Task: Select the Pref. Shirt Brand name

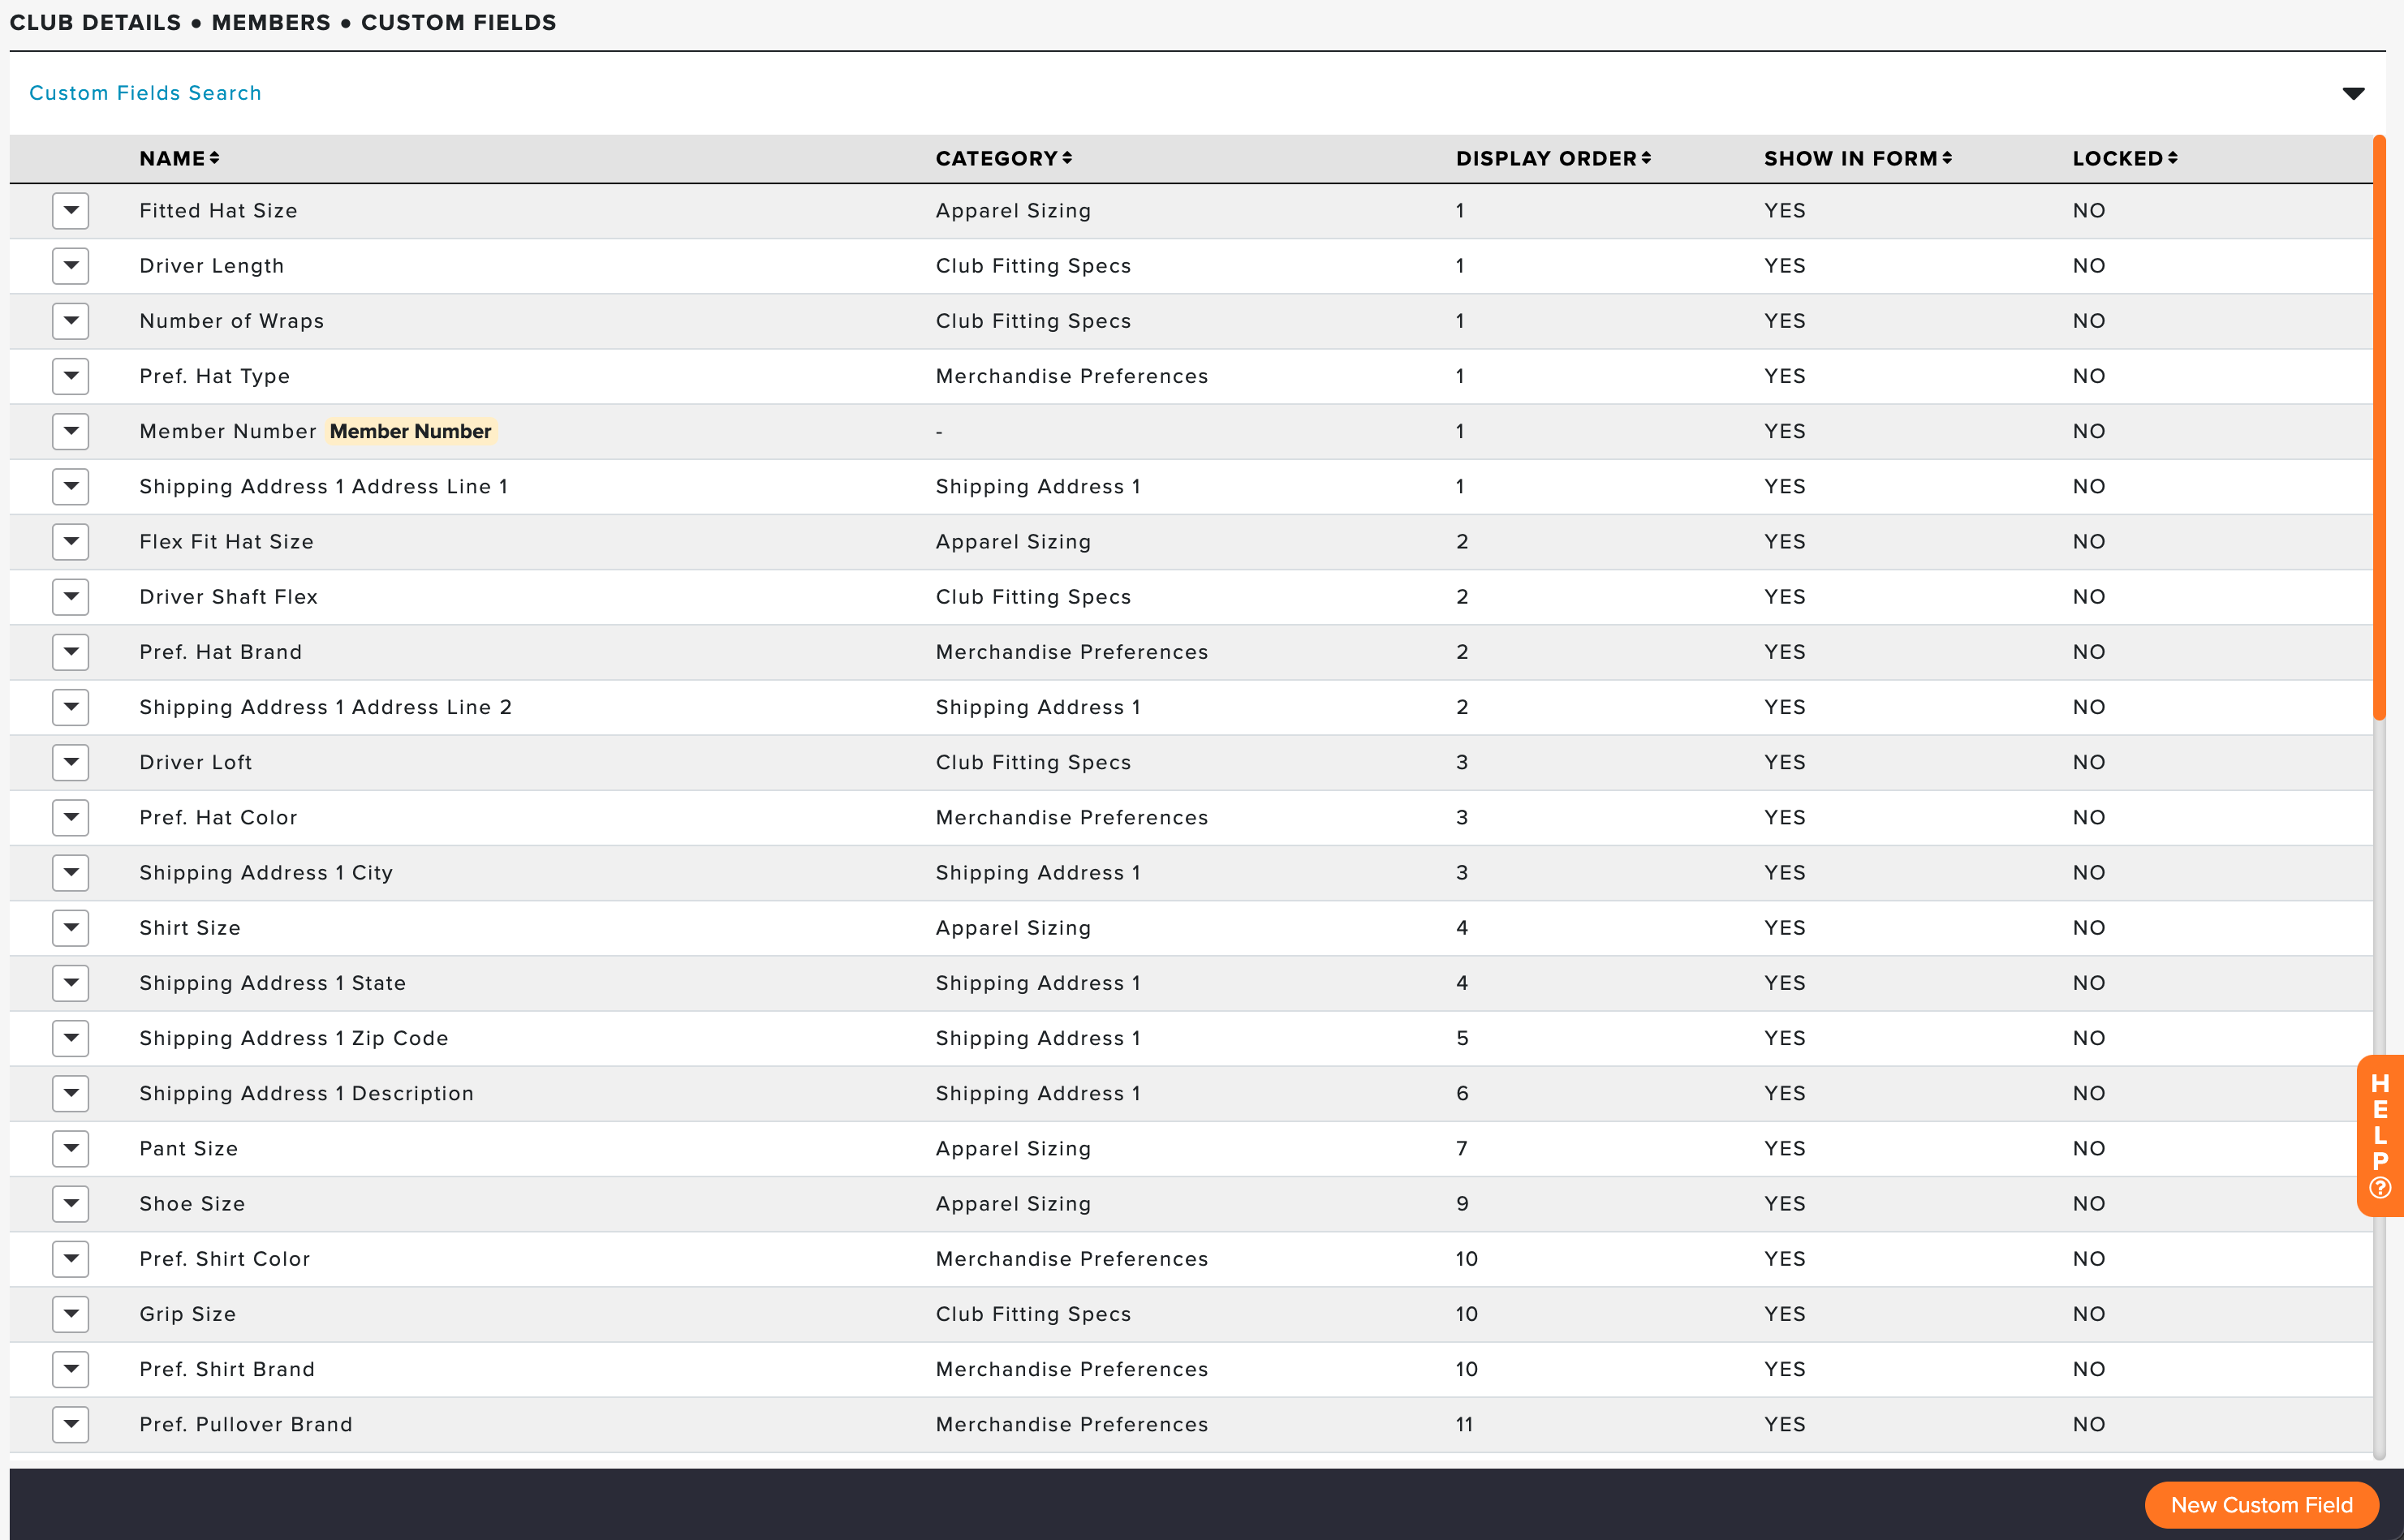Action: (x=227, y=1369)
